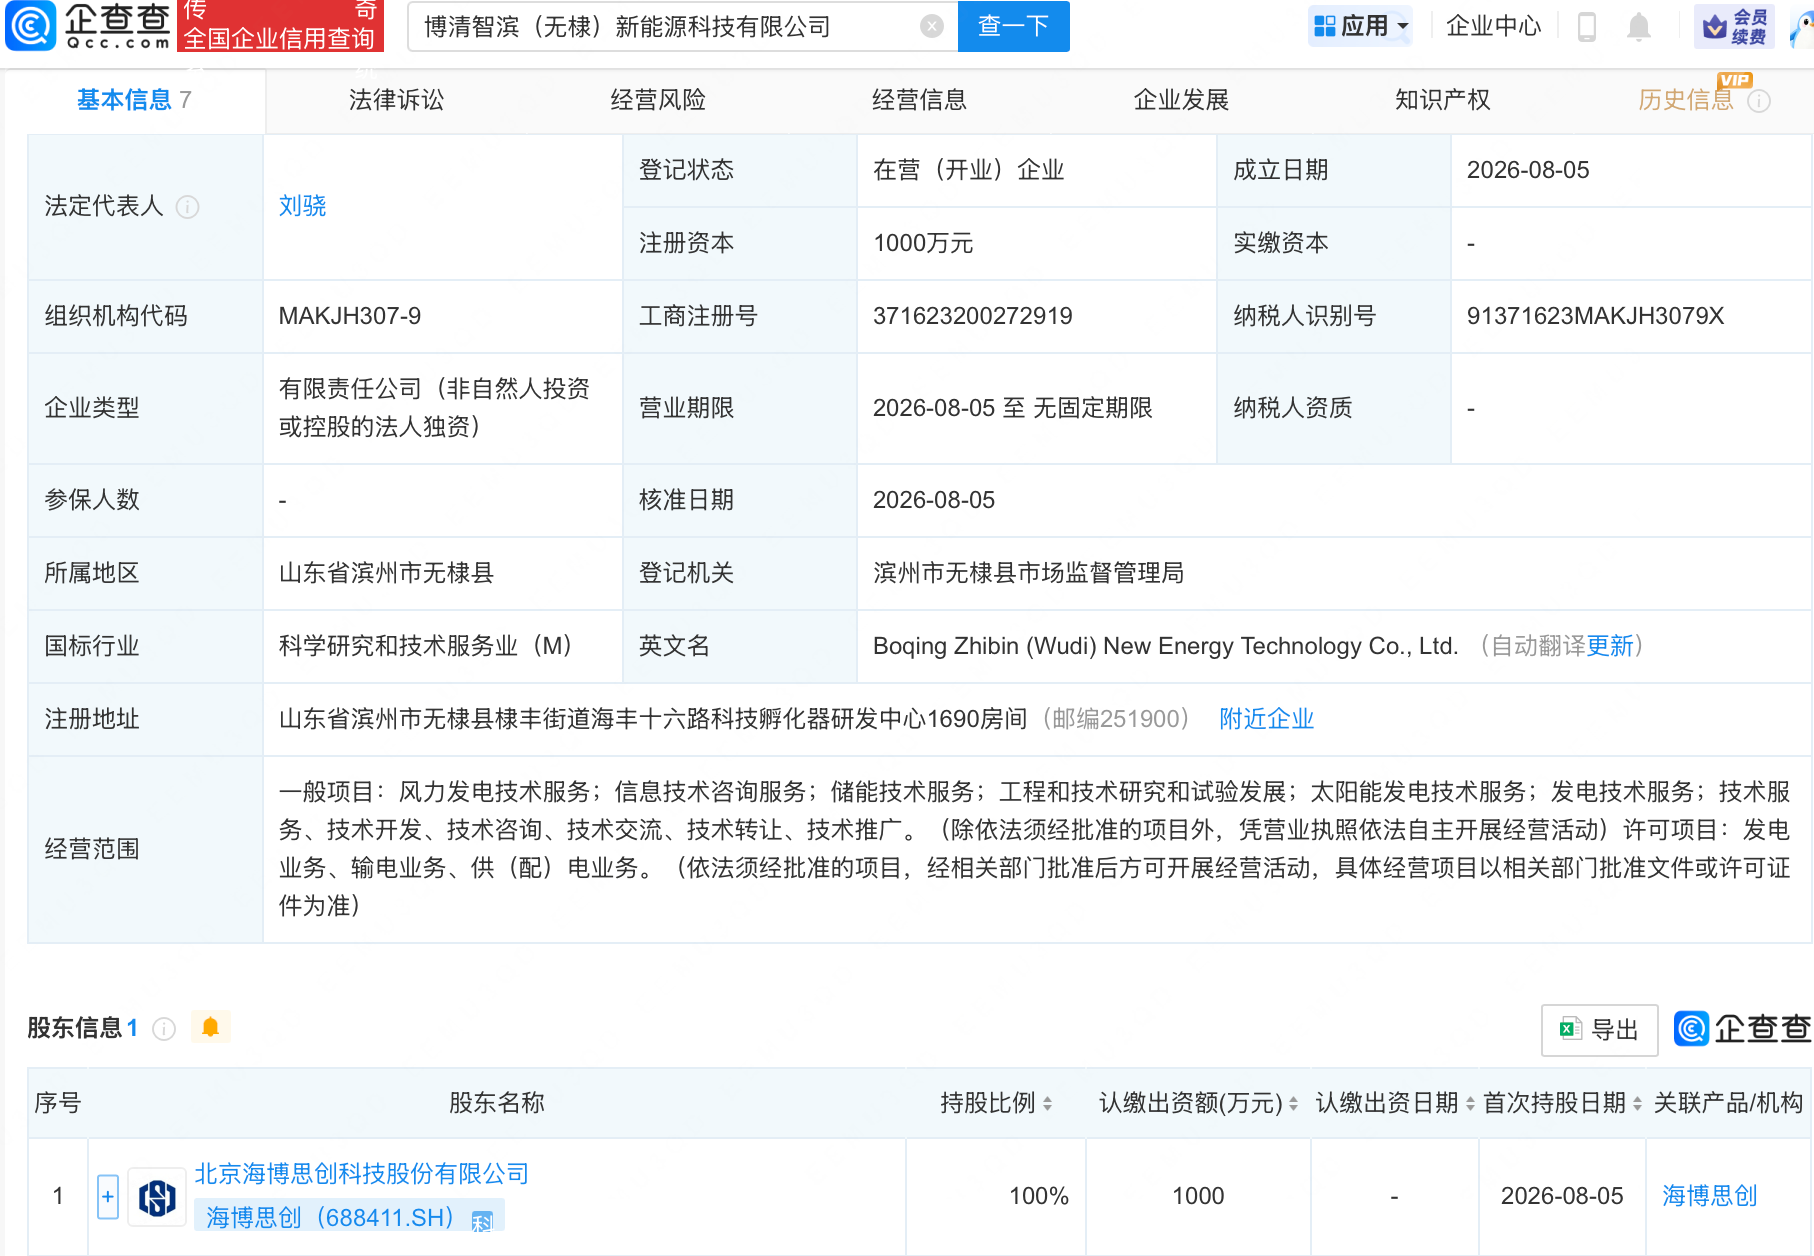Select first holding date 2026-08-05 in shareholder row
The height and width of the screenshot is (1256, 1814).
[1562, 1196]
